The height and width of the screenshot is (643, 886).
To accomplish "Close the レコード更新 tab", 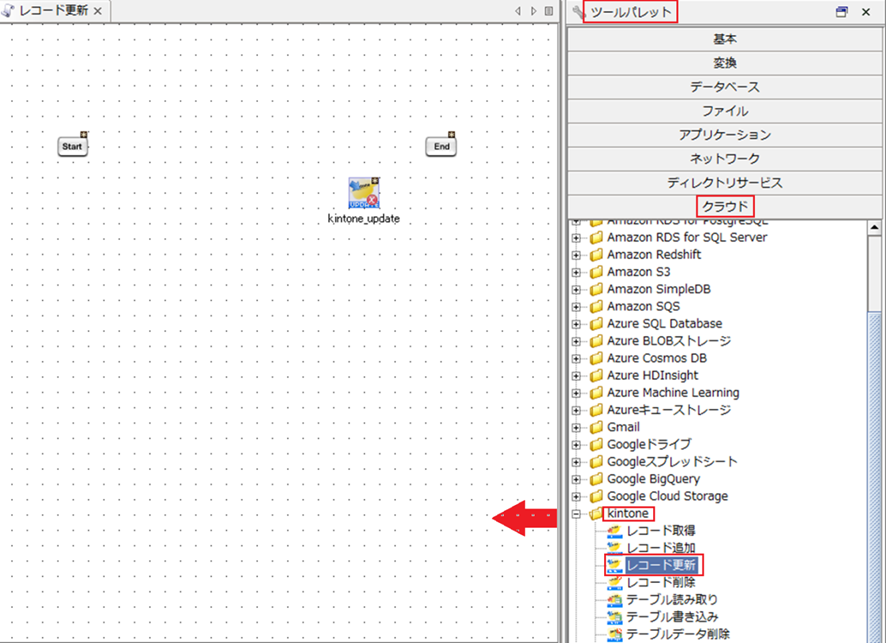I will [x=98, y=11].
